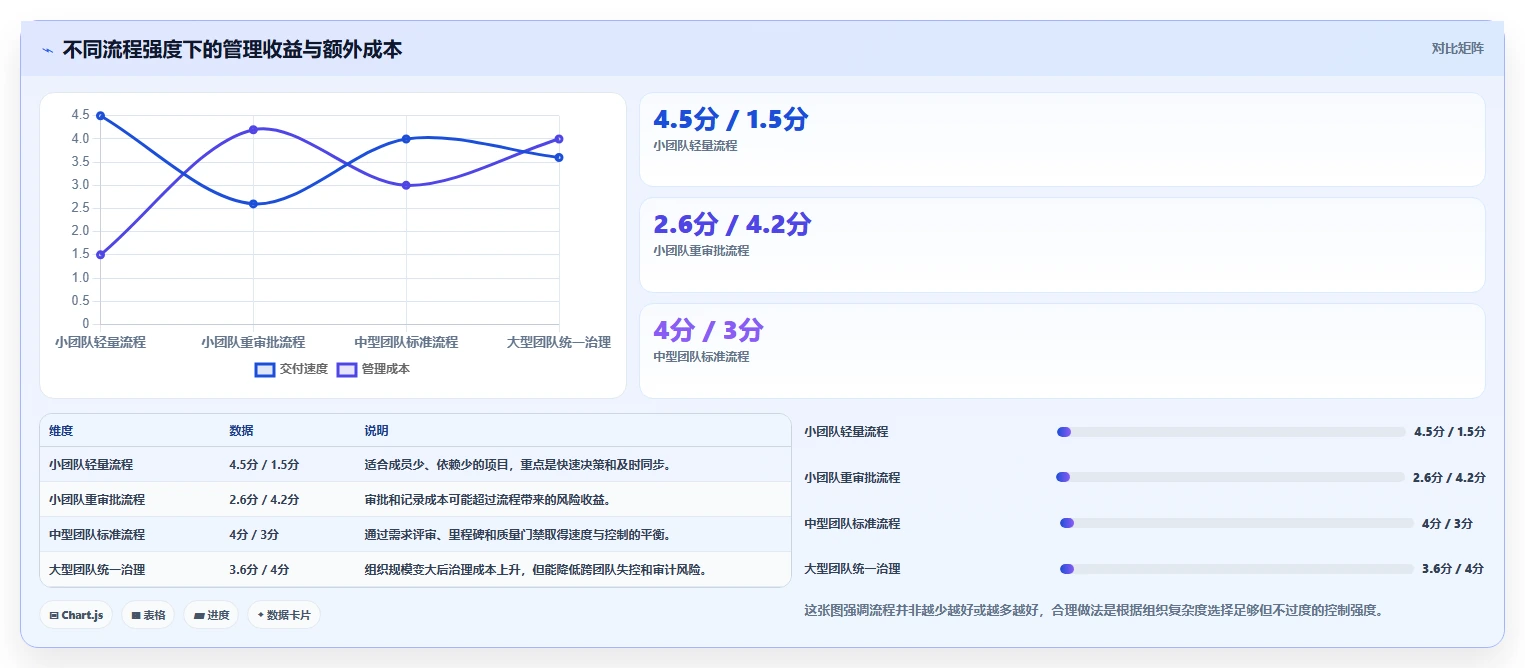The image size is (1525, 668).
Task: Click the 表格 tag button
Action: click(x=149, y=615)
